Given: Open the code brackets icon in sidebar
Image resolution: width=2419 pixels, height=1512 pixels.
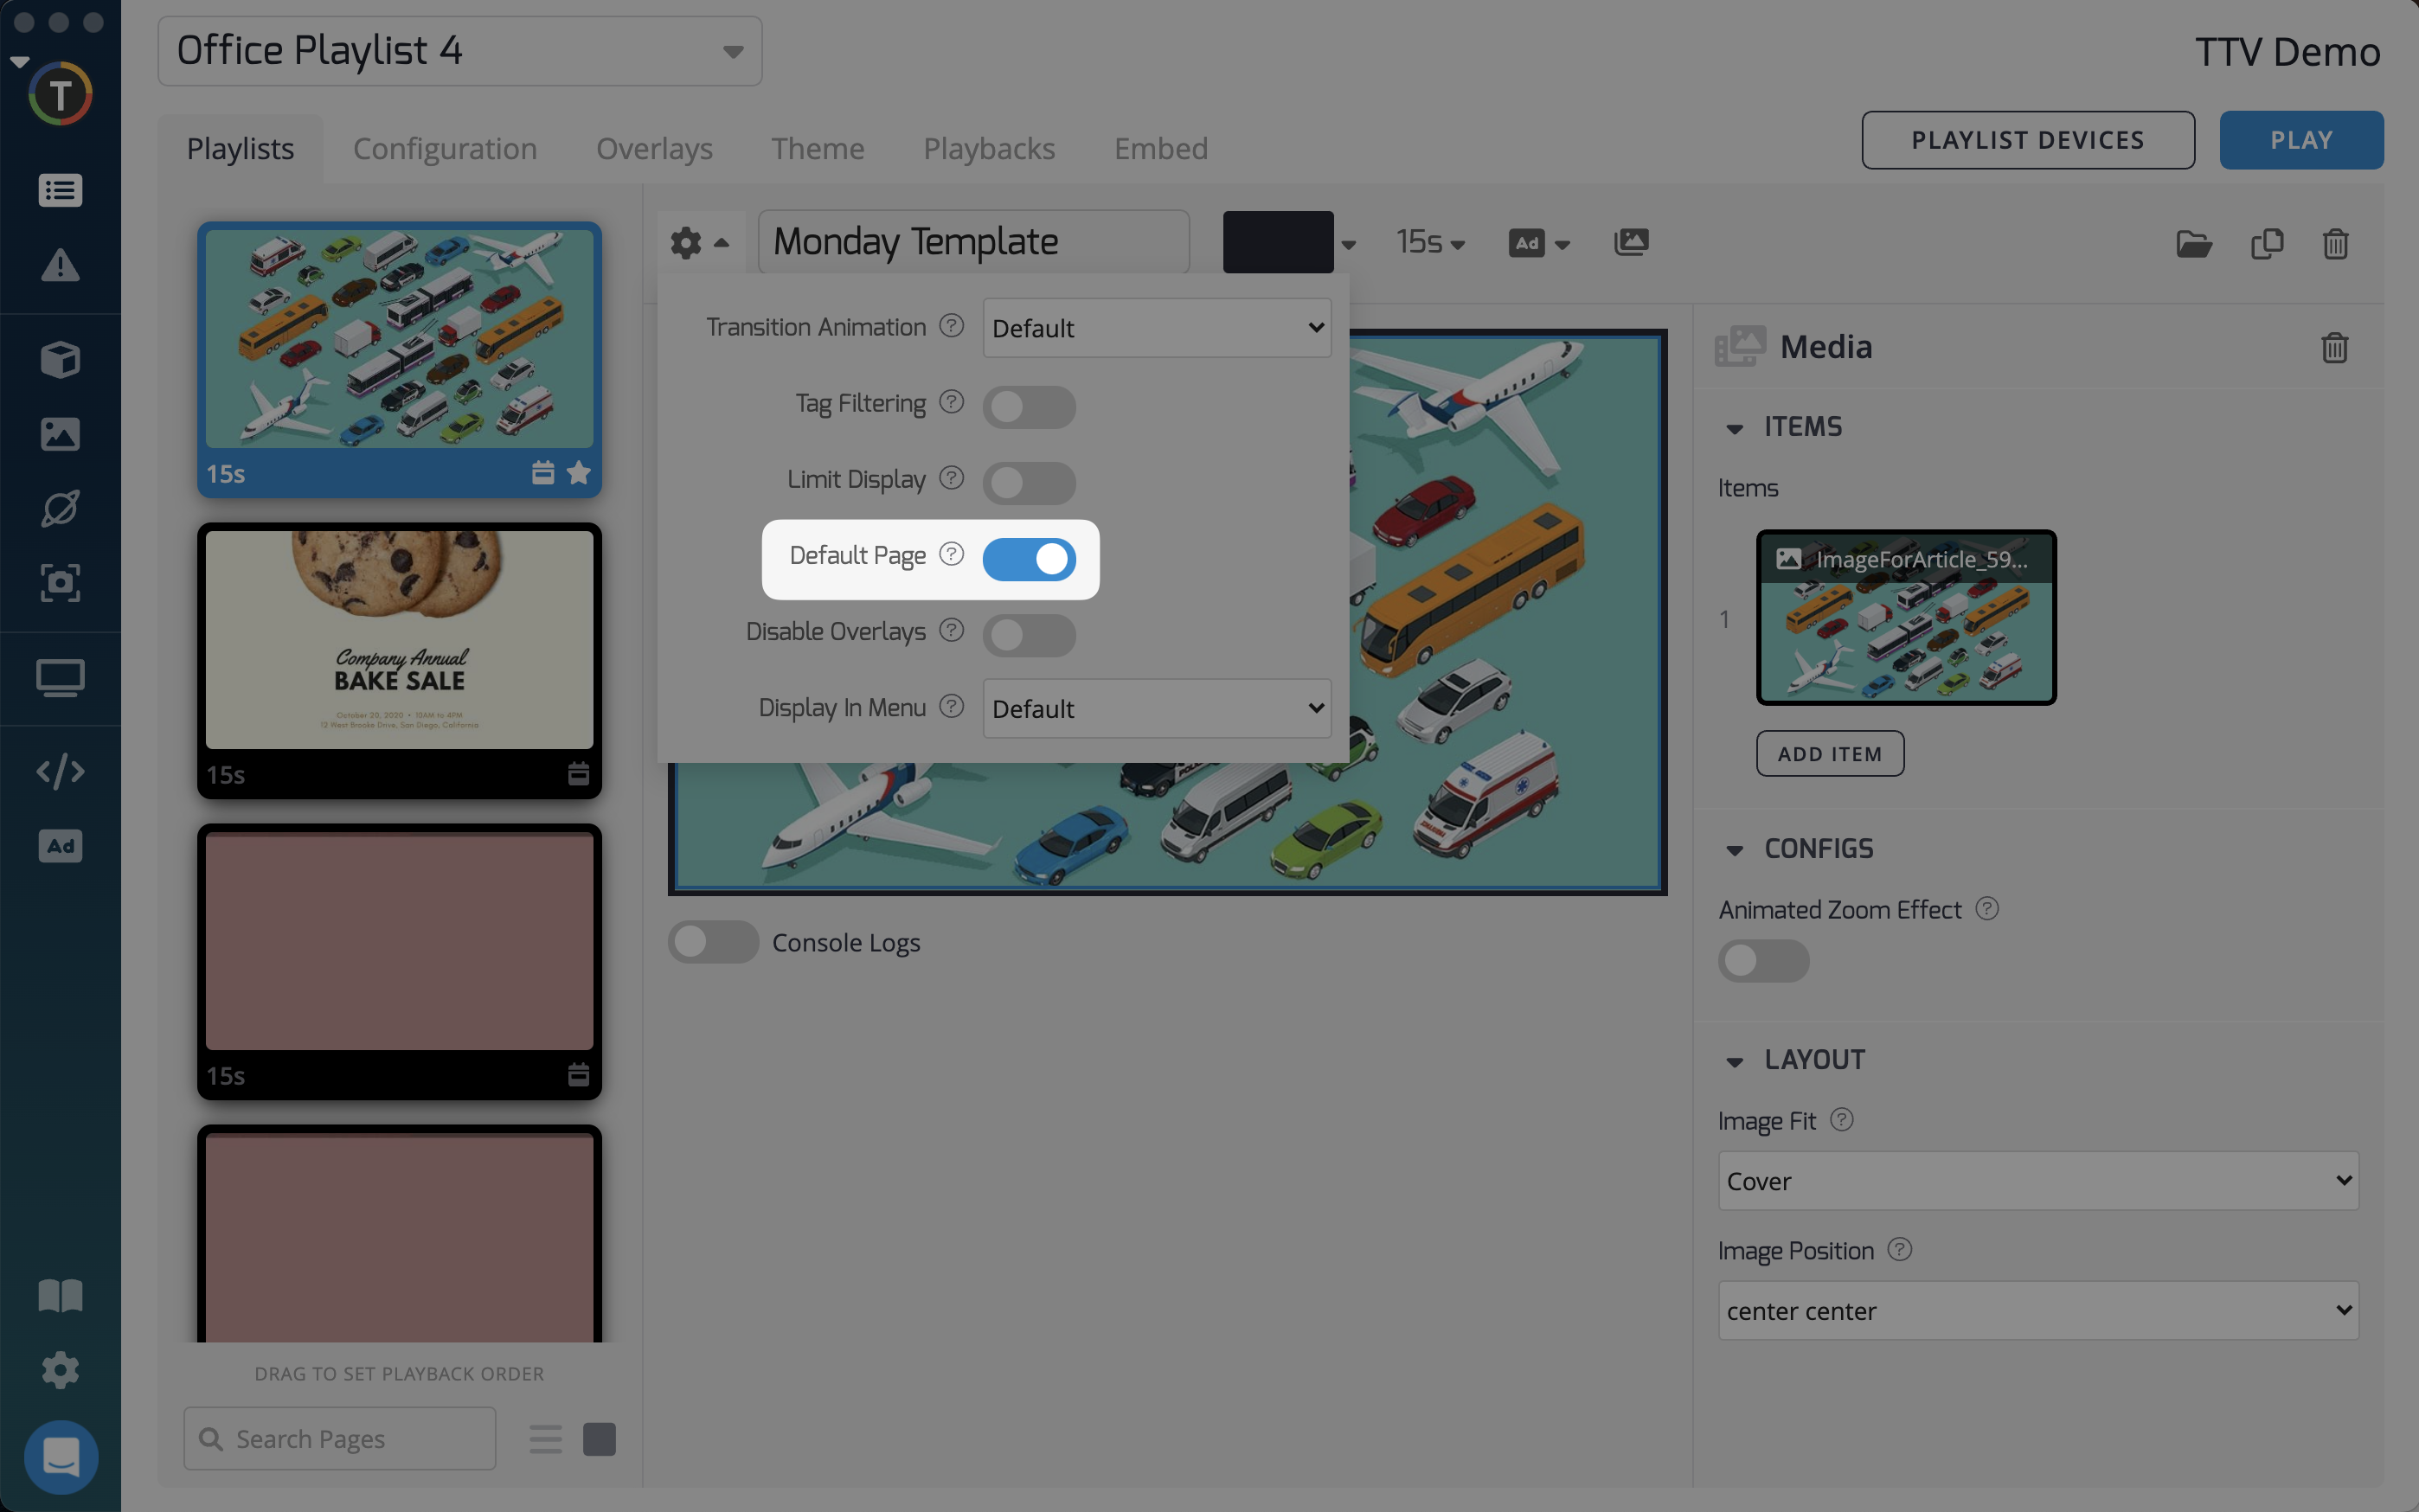Looking at the screenshot, I should pos(60,771).
